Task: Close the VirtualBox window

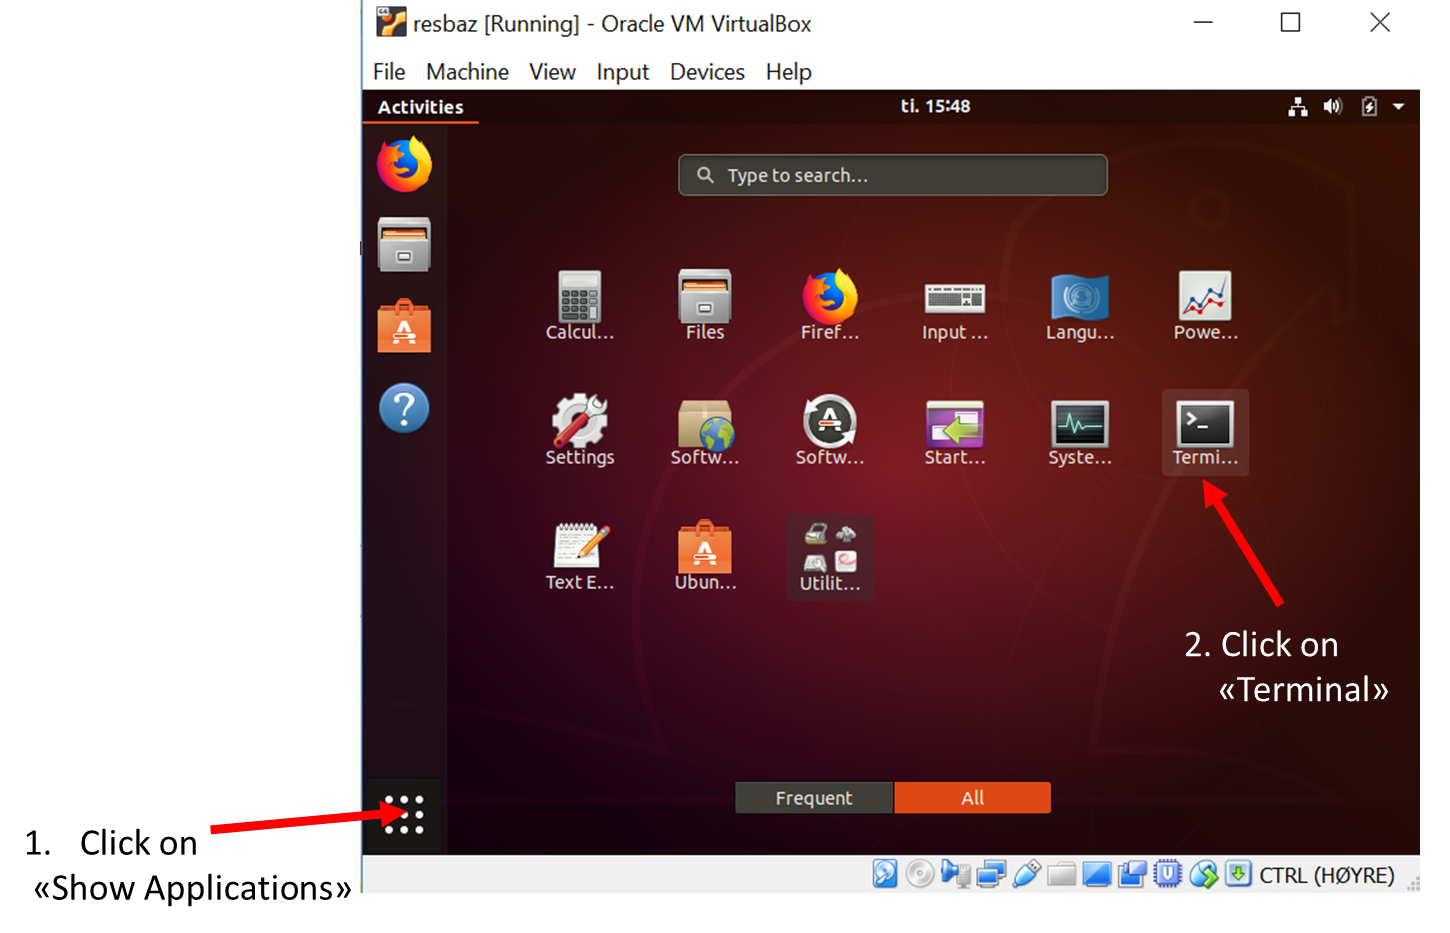Action: (1380, 22)
